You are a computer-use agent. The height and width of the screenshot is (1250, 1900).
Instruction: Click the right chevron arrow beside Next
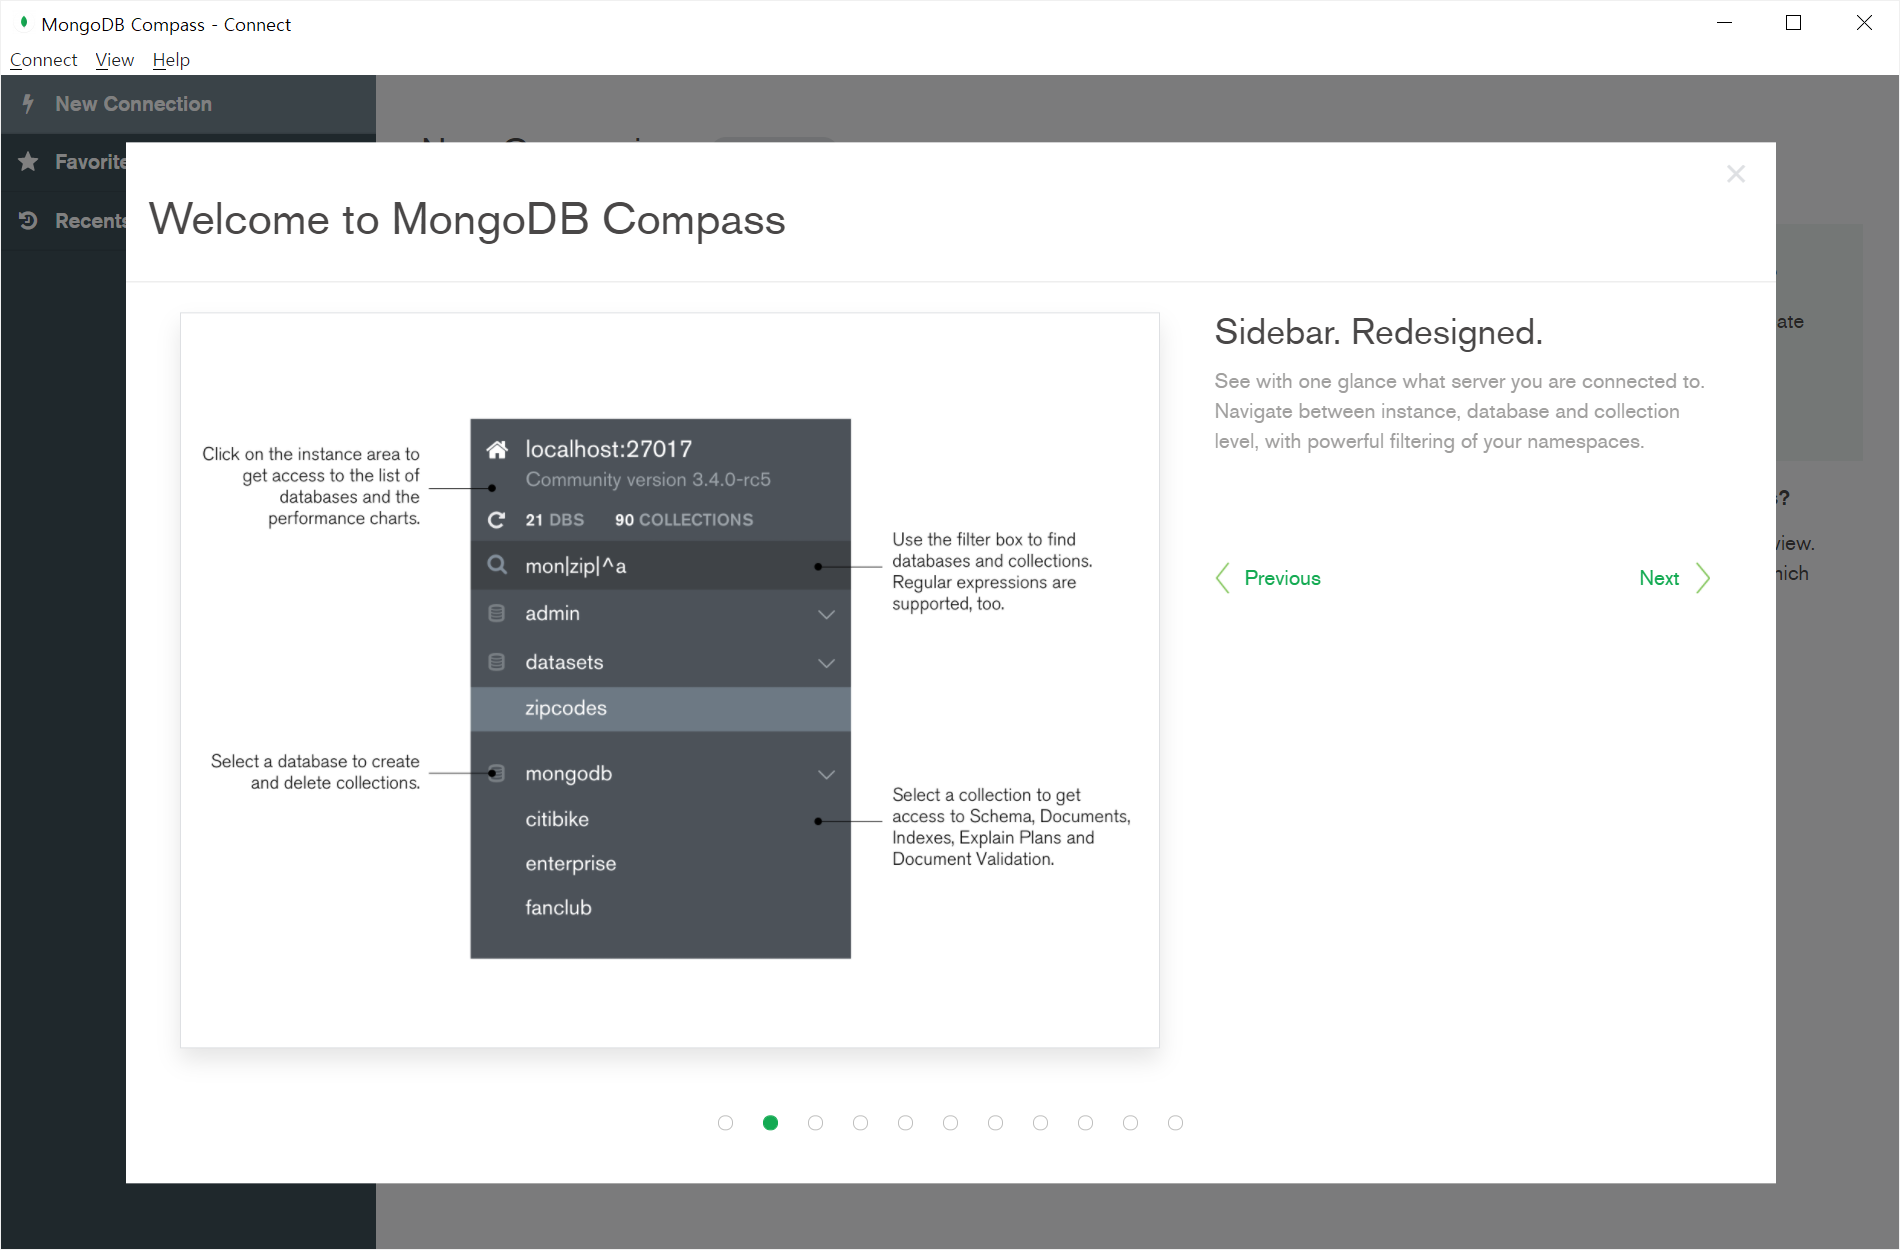pyautogui.click(x=1703, y=578)
